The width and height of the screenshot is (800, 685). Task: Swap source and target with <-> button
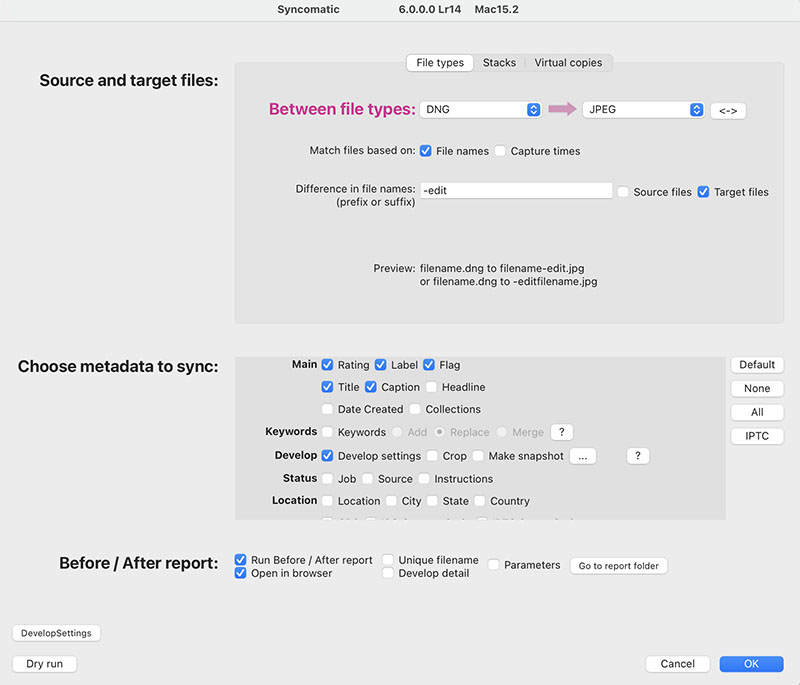pyautogui.click(x=728, y=111)
